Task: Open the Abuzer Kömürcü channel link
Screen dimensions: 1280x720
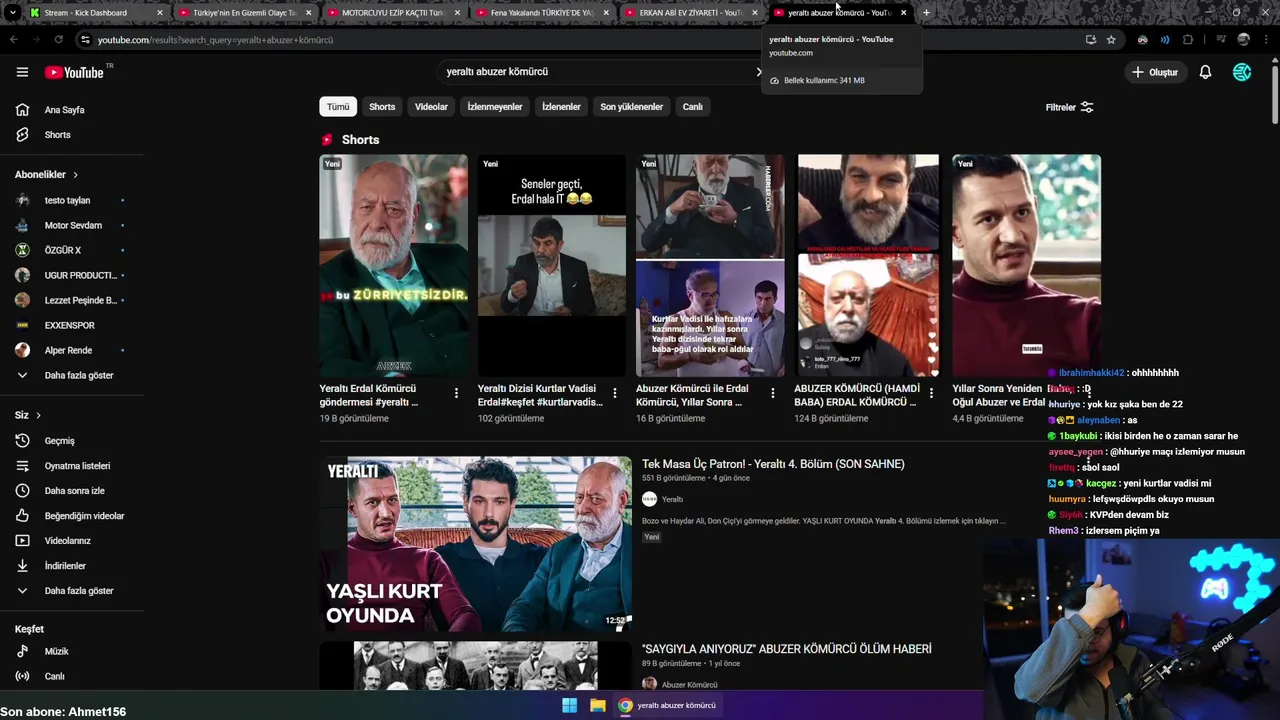Action: tap(689, 685)
